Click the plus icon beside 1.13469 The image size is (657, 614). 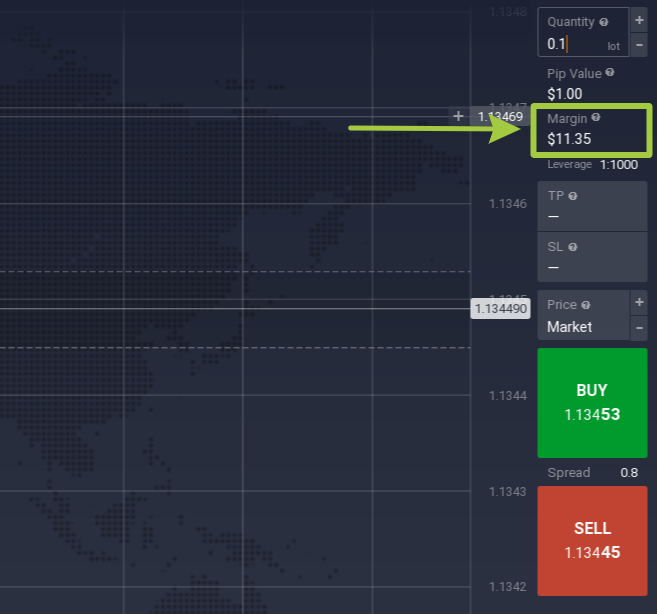459,116
